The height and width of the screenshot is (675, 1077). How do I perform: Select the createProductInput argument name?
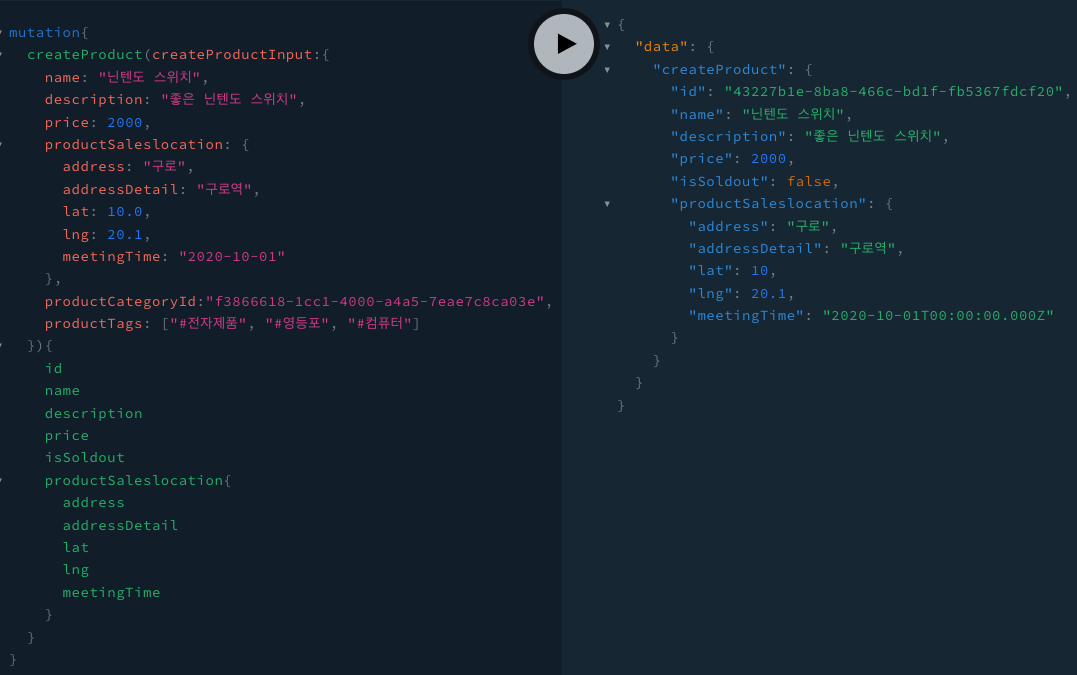(x=232, y=55)
